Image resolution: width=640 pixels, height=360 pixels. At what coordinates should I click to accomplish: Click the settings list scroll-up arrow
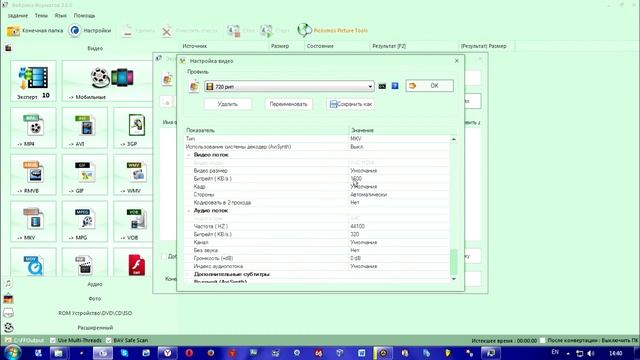(453, 140)
